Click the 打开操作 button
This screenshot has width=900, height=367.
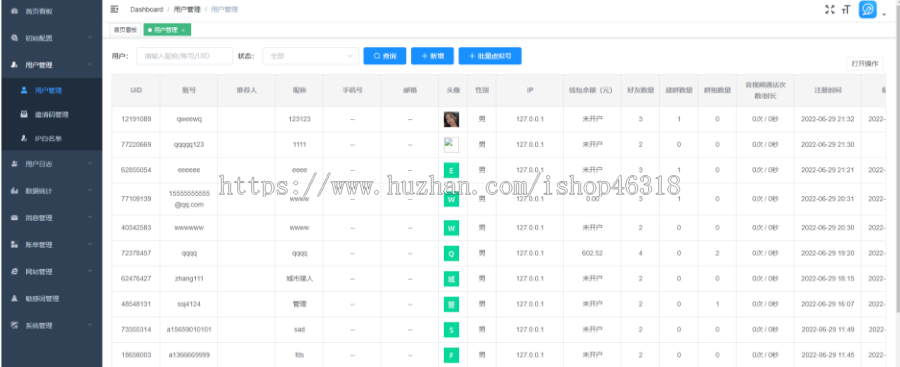pyautogui.click(x=865, y=64)
